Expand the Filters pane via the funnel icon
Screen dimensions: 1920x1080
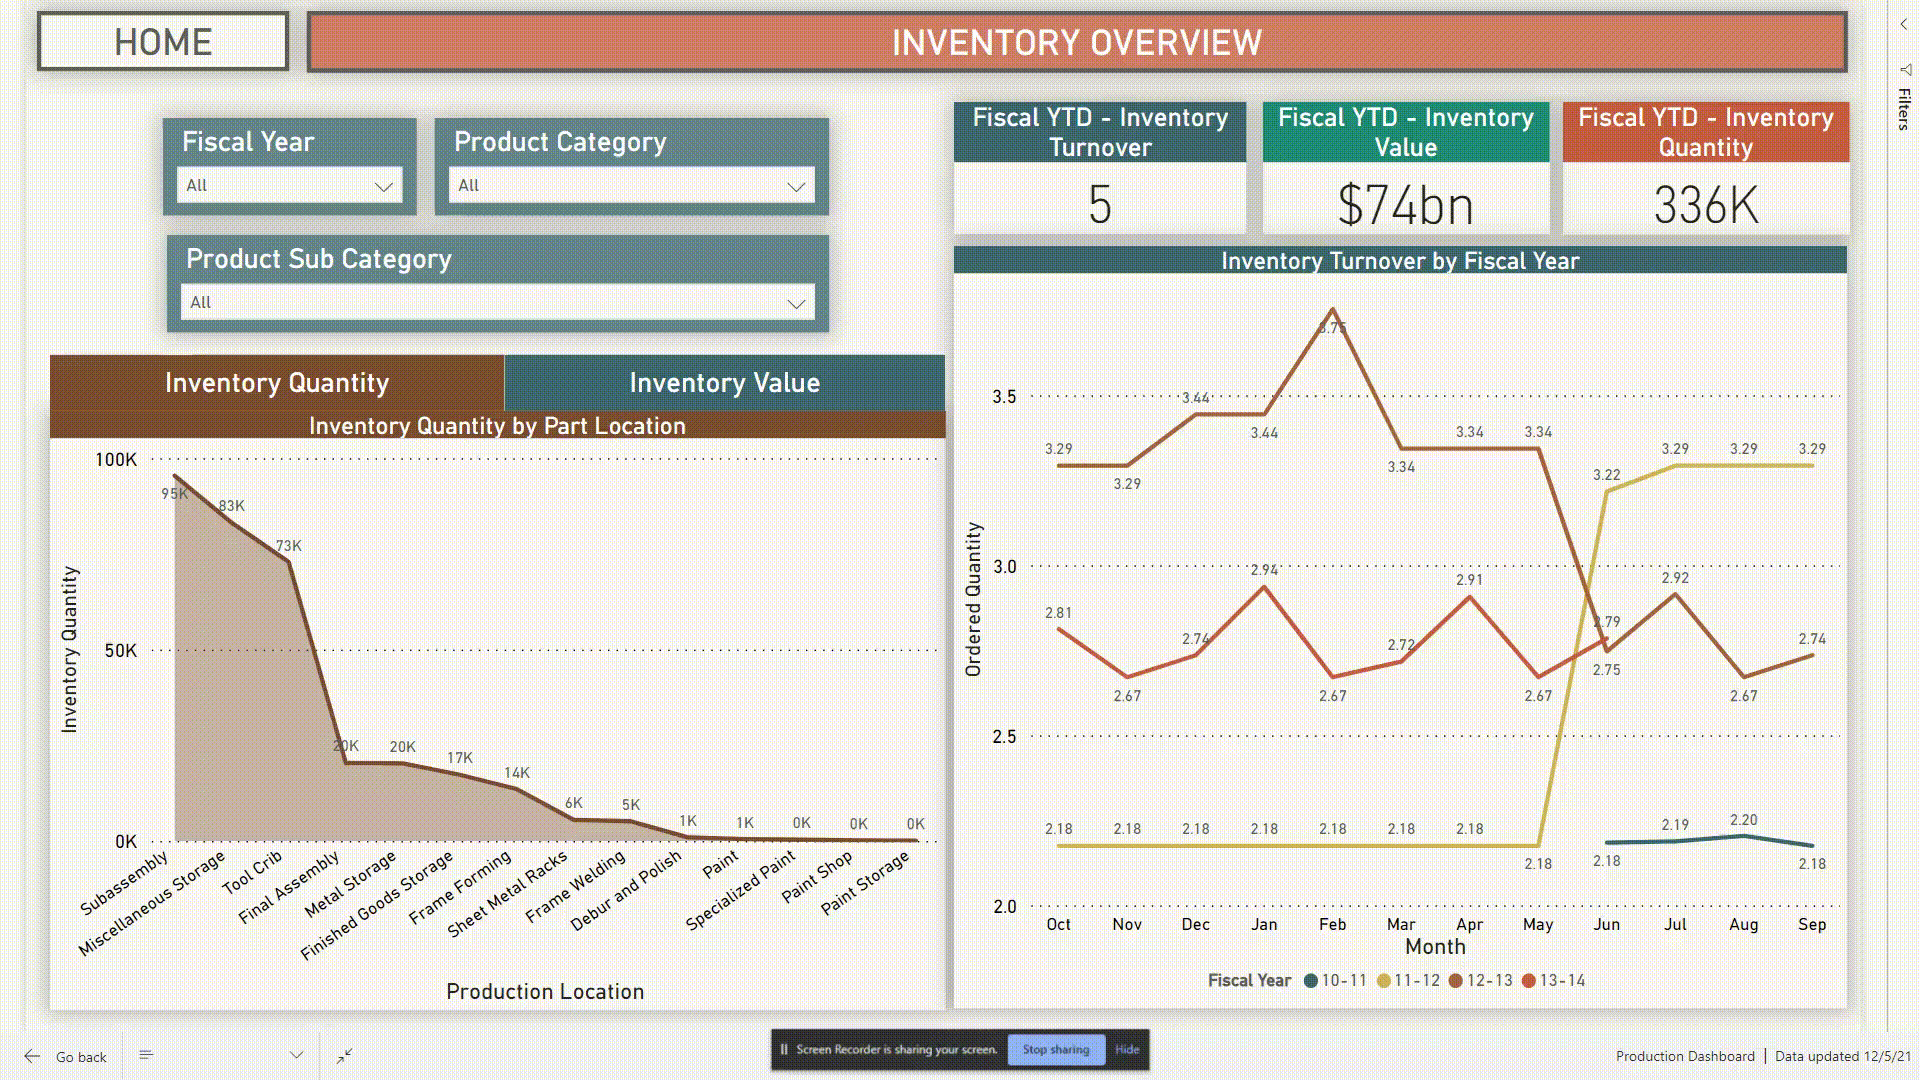click(x=1899, y=70)
